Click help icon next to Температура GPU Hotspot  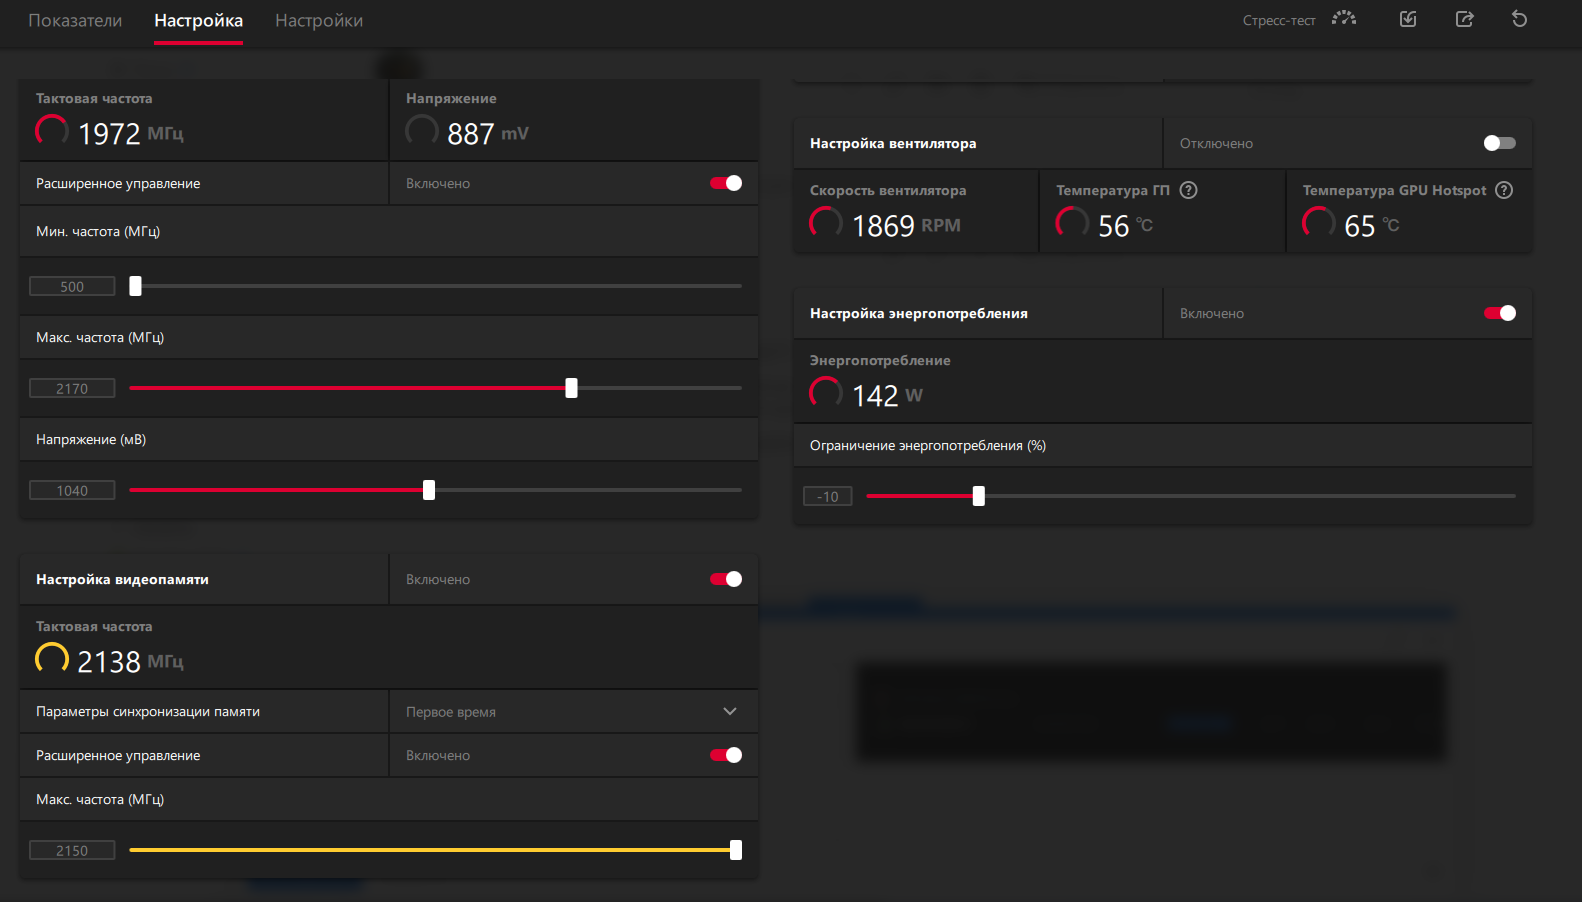click(x=1504, y=190)
